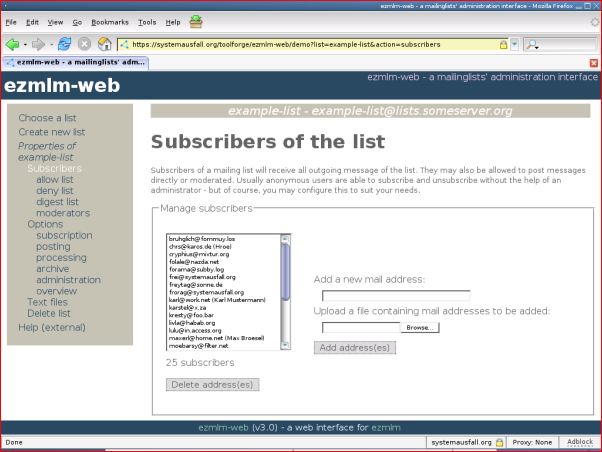Open the allow list page
The image size is (602, 452).
click(55, 180)
